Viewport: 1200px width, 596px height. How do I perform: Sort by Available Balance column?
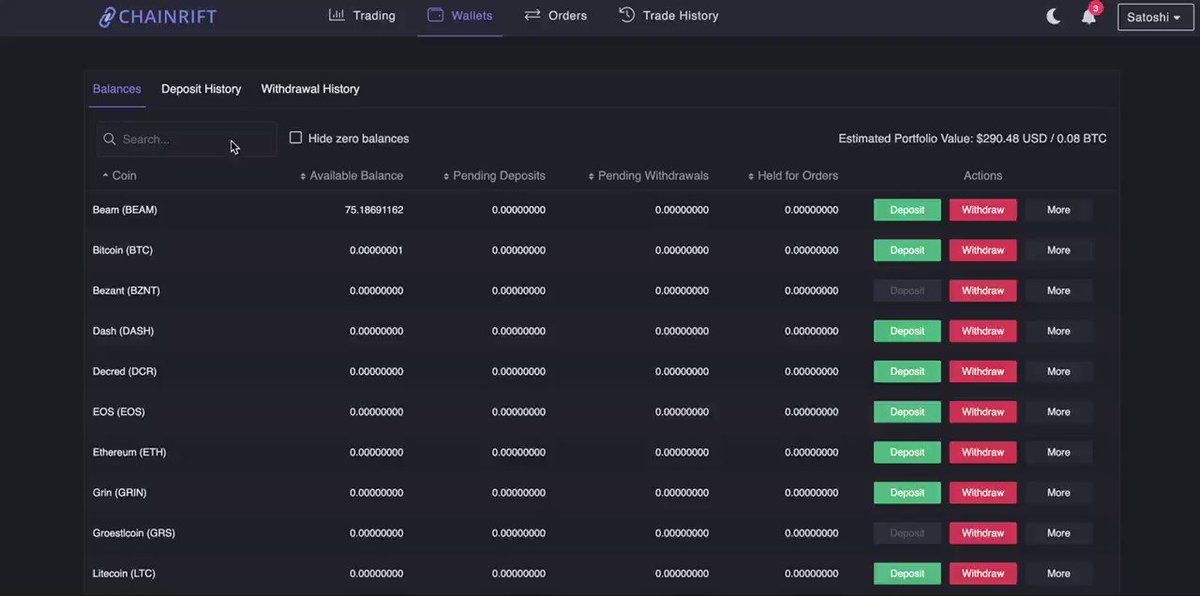click(352, 176)
